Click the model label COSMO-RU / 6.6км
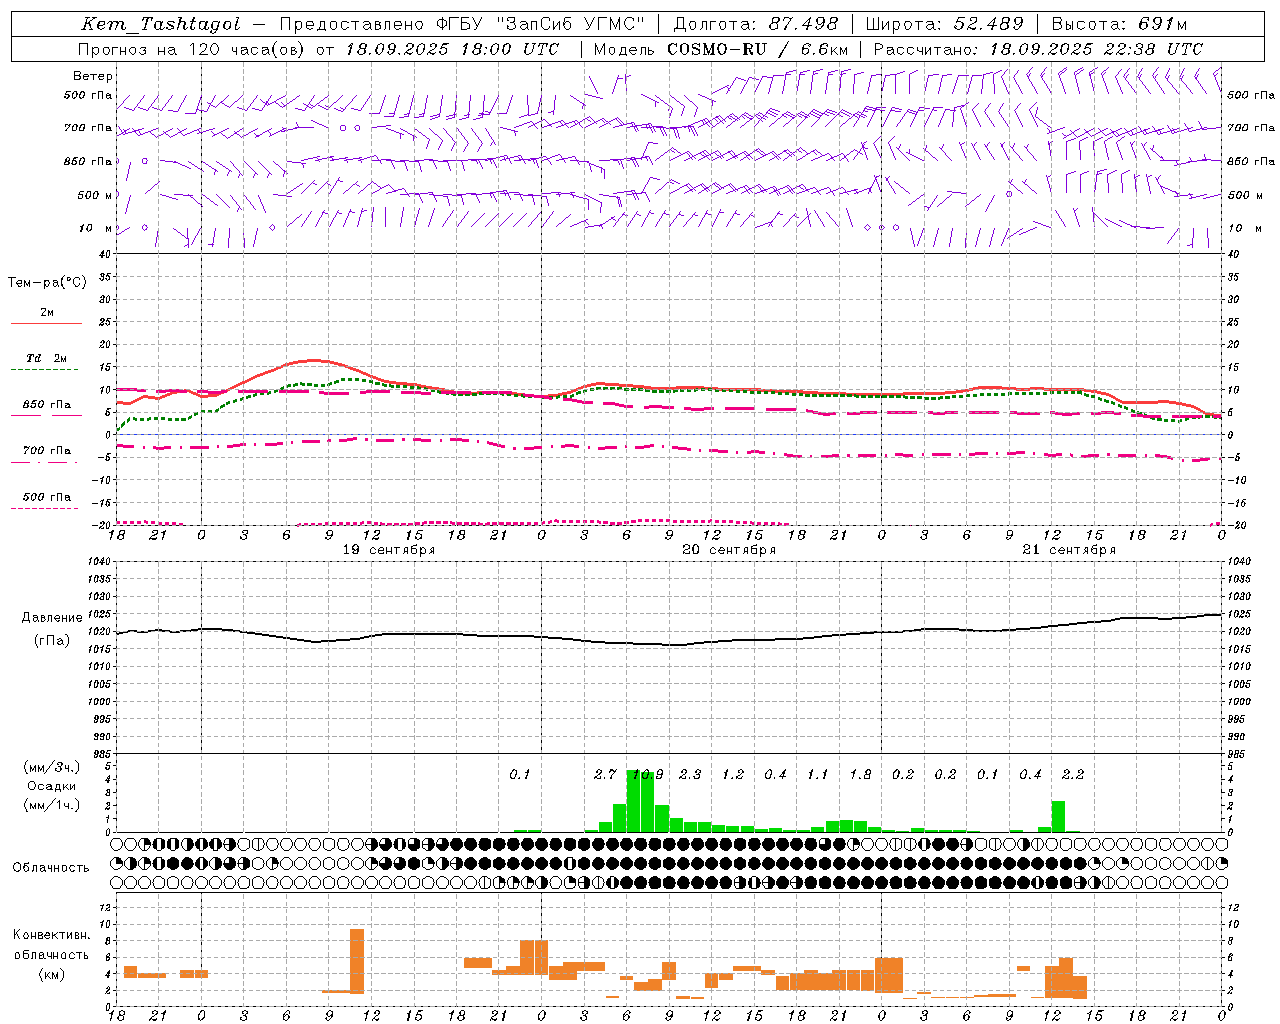Screen dimensions: 1280x1024 tap(758, 49)
